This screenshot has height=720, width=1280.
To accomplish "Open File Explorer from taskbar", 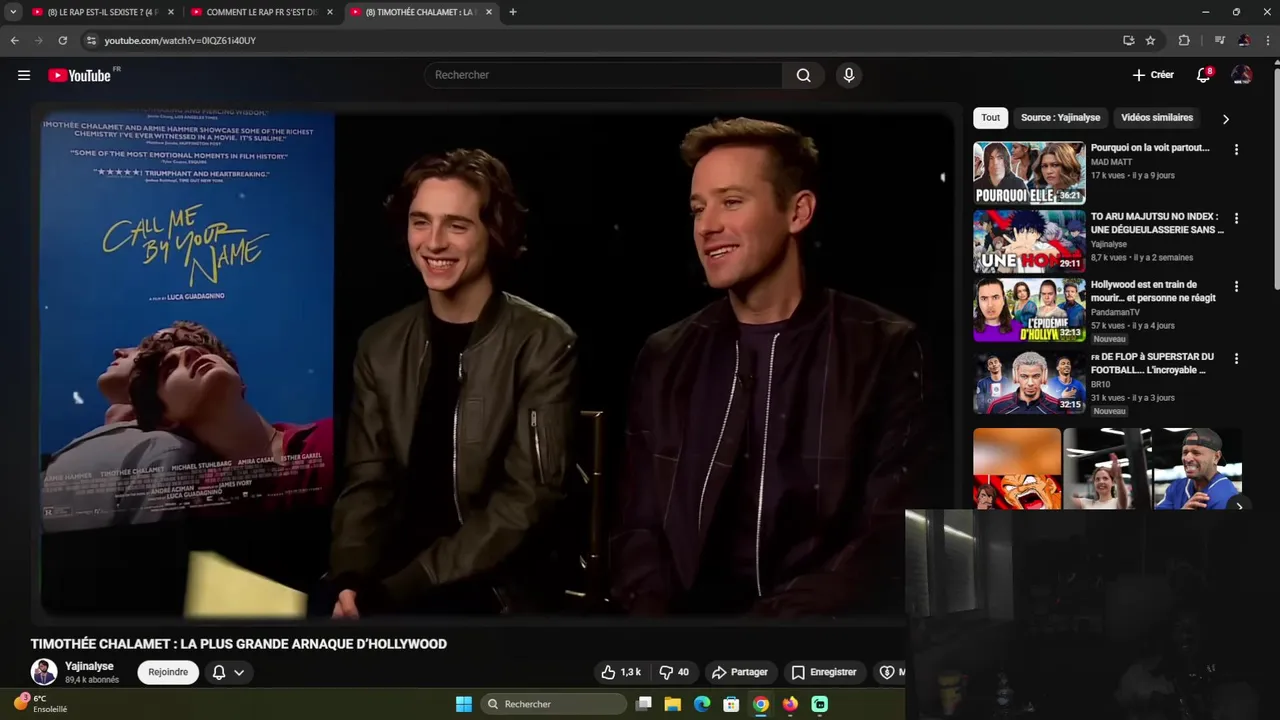I will 673,704.
